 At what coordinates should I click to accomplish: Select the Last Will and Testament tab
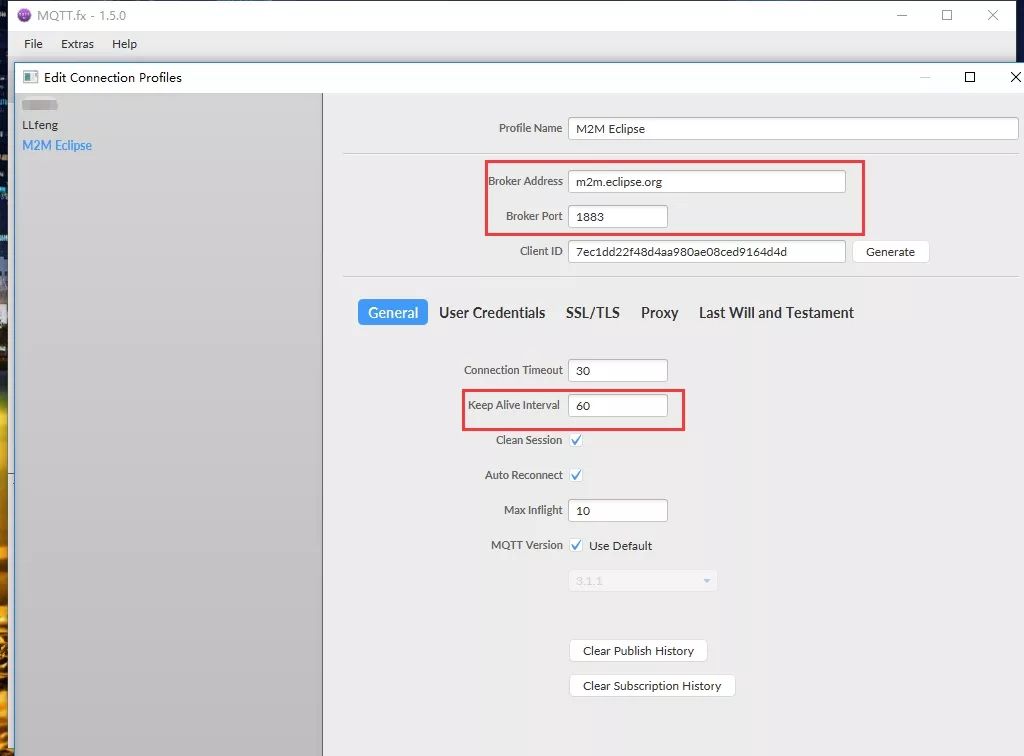coord(776,313)
